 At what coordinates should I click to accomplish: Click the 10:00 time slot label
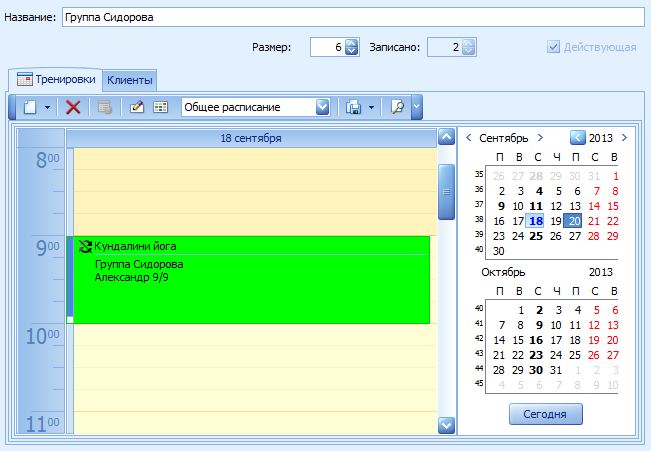[42, 336]
